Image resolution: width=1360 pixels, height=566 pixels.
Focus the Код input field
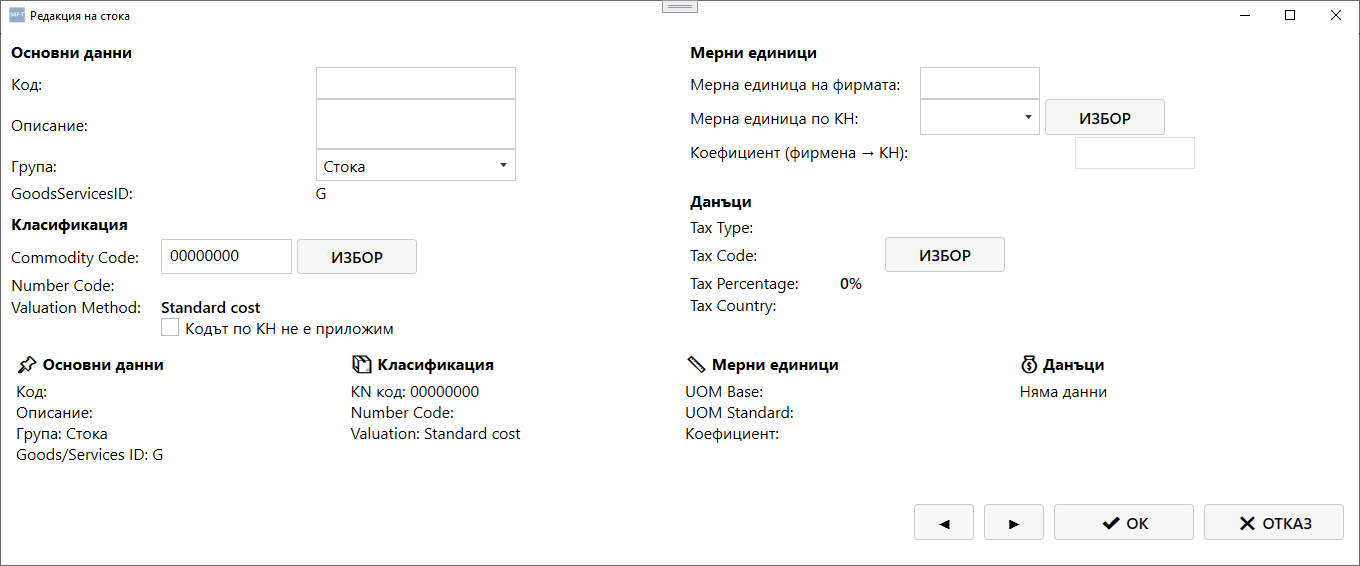416,83
